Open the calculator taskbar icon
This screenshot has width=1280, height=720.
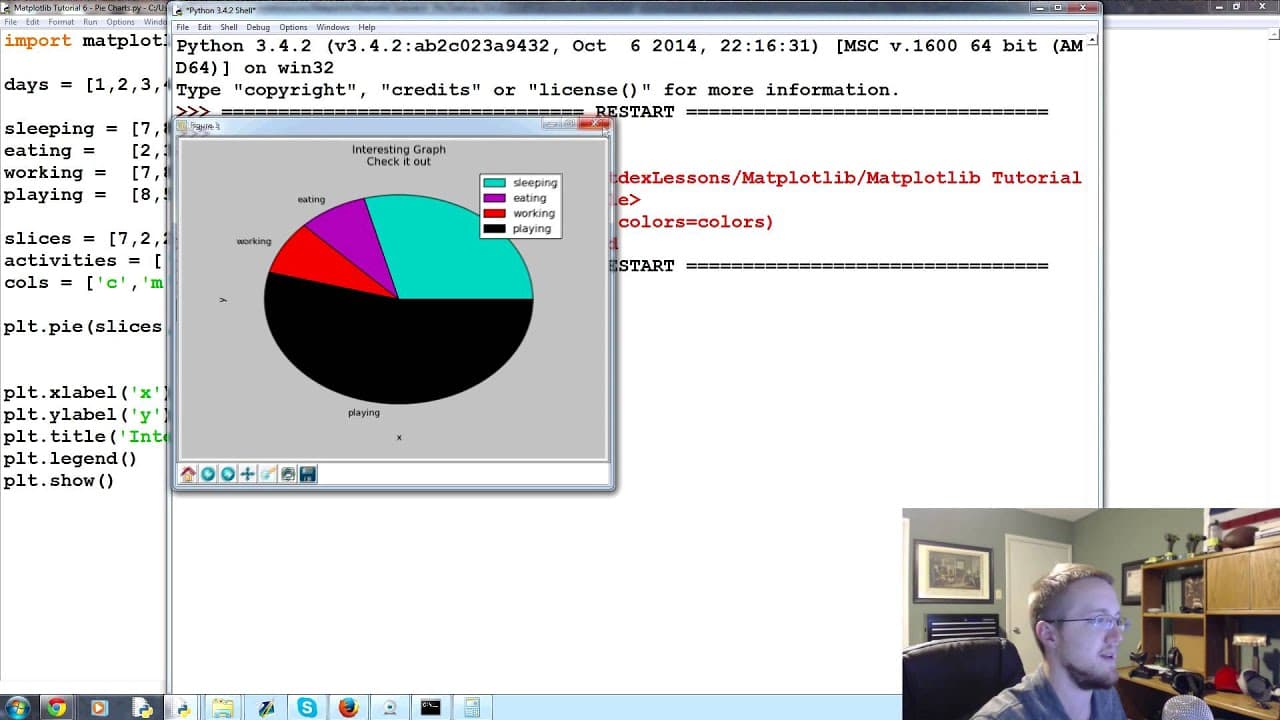click(471, 708)
